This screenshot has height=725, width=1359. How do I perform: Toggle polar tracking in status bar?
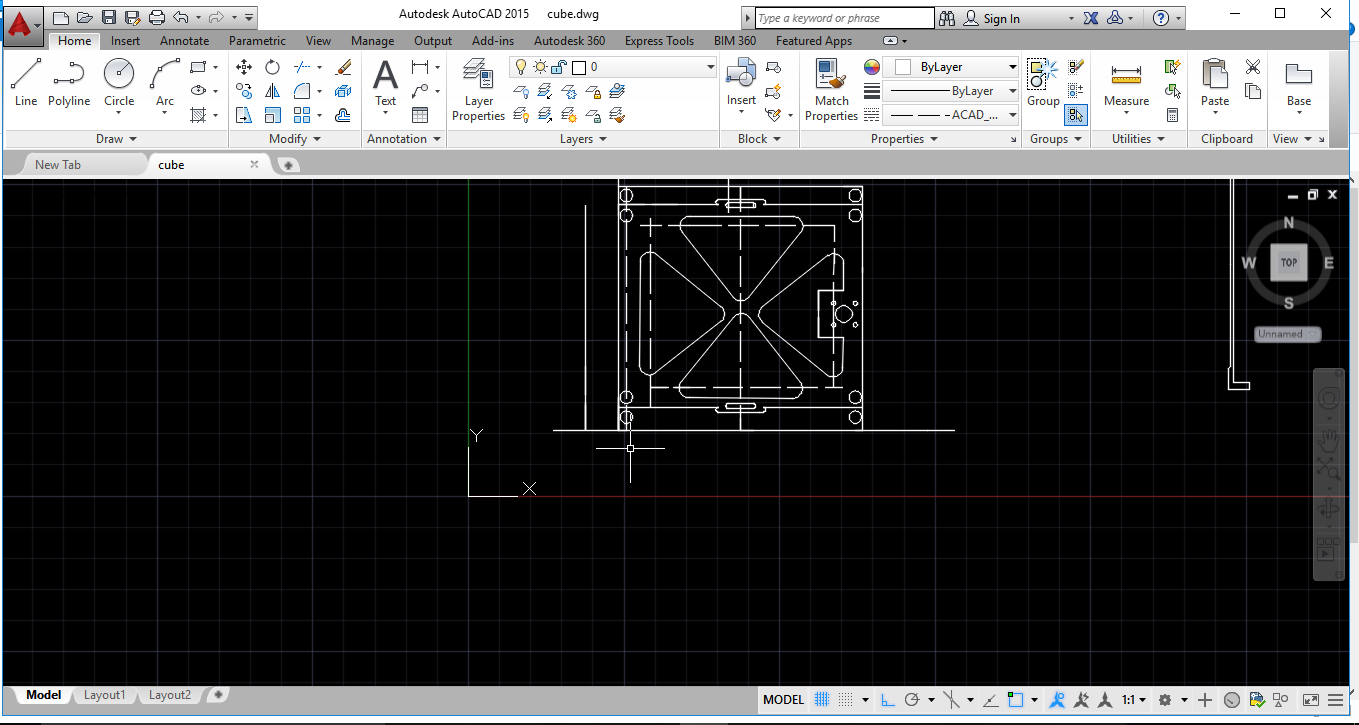tap(911, 700)
